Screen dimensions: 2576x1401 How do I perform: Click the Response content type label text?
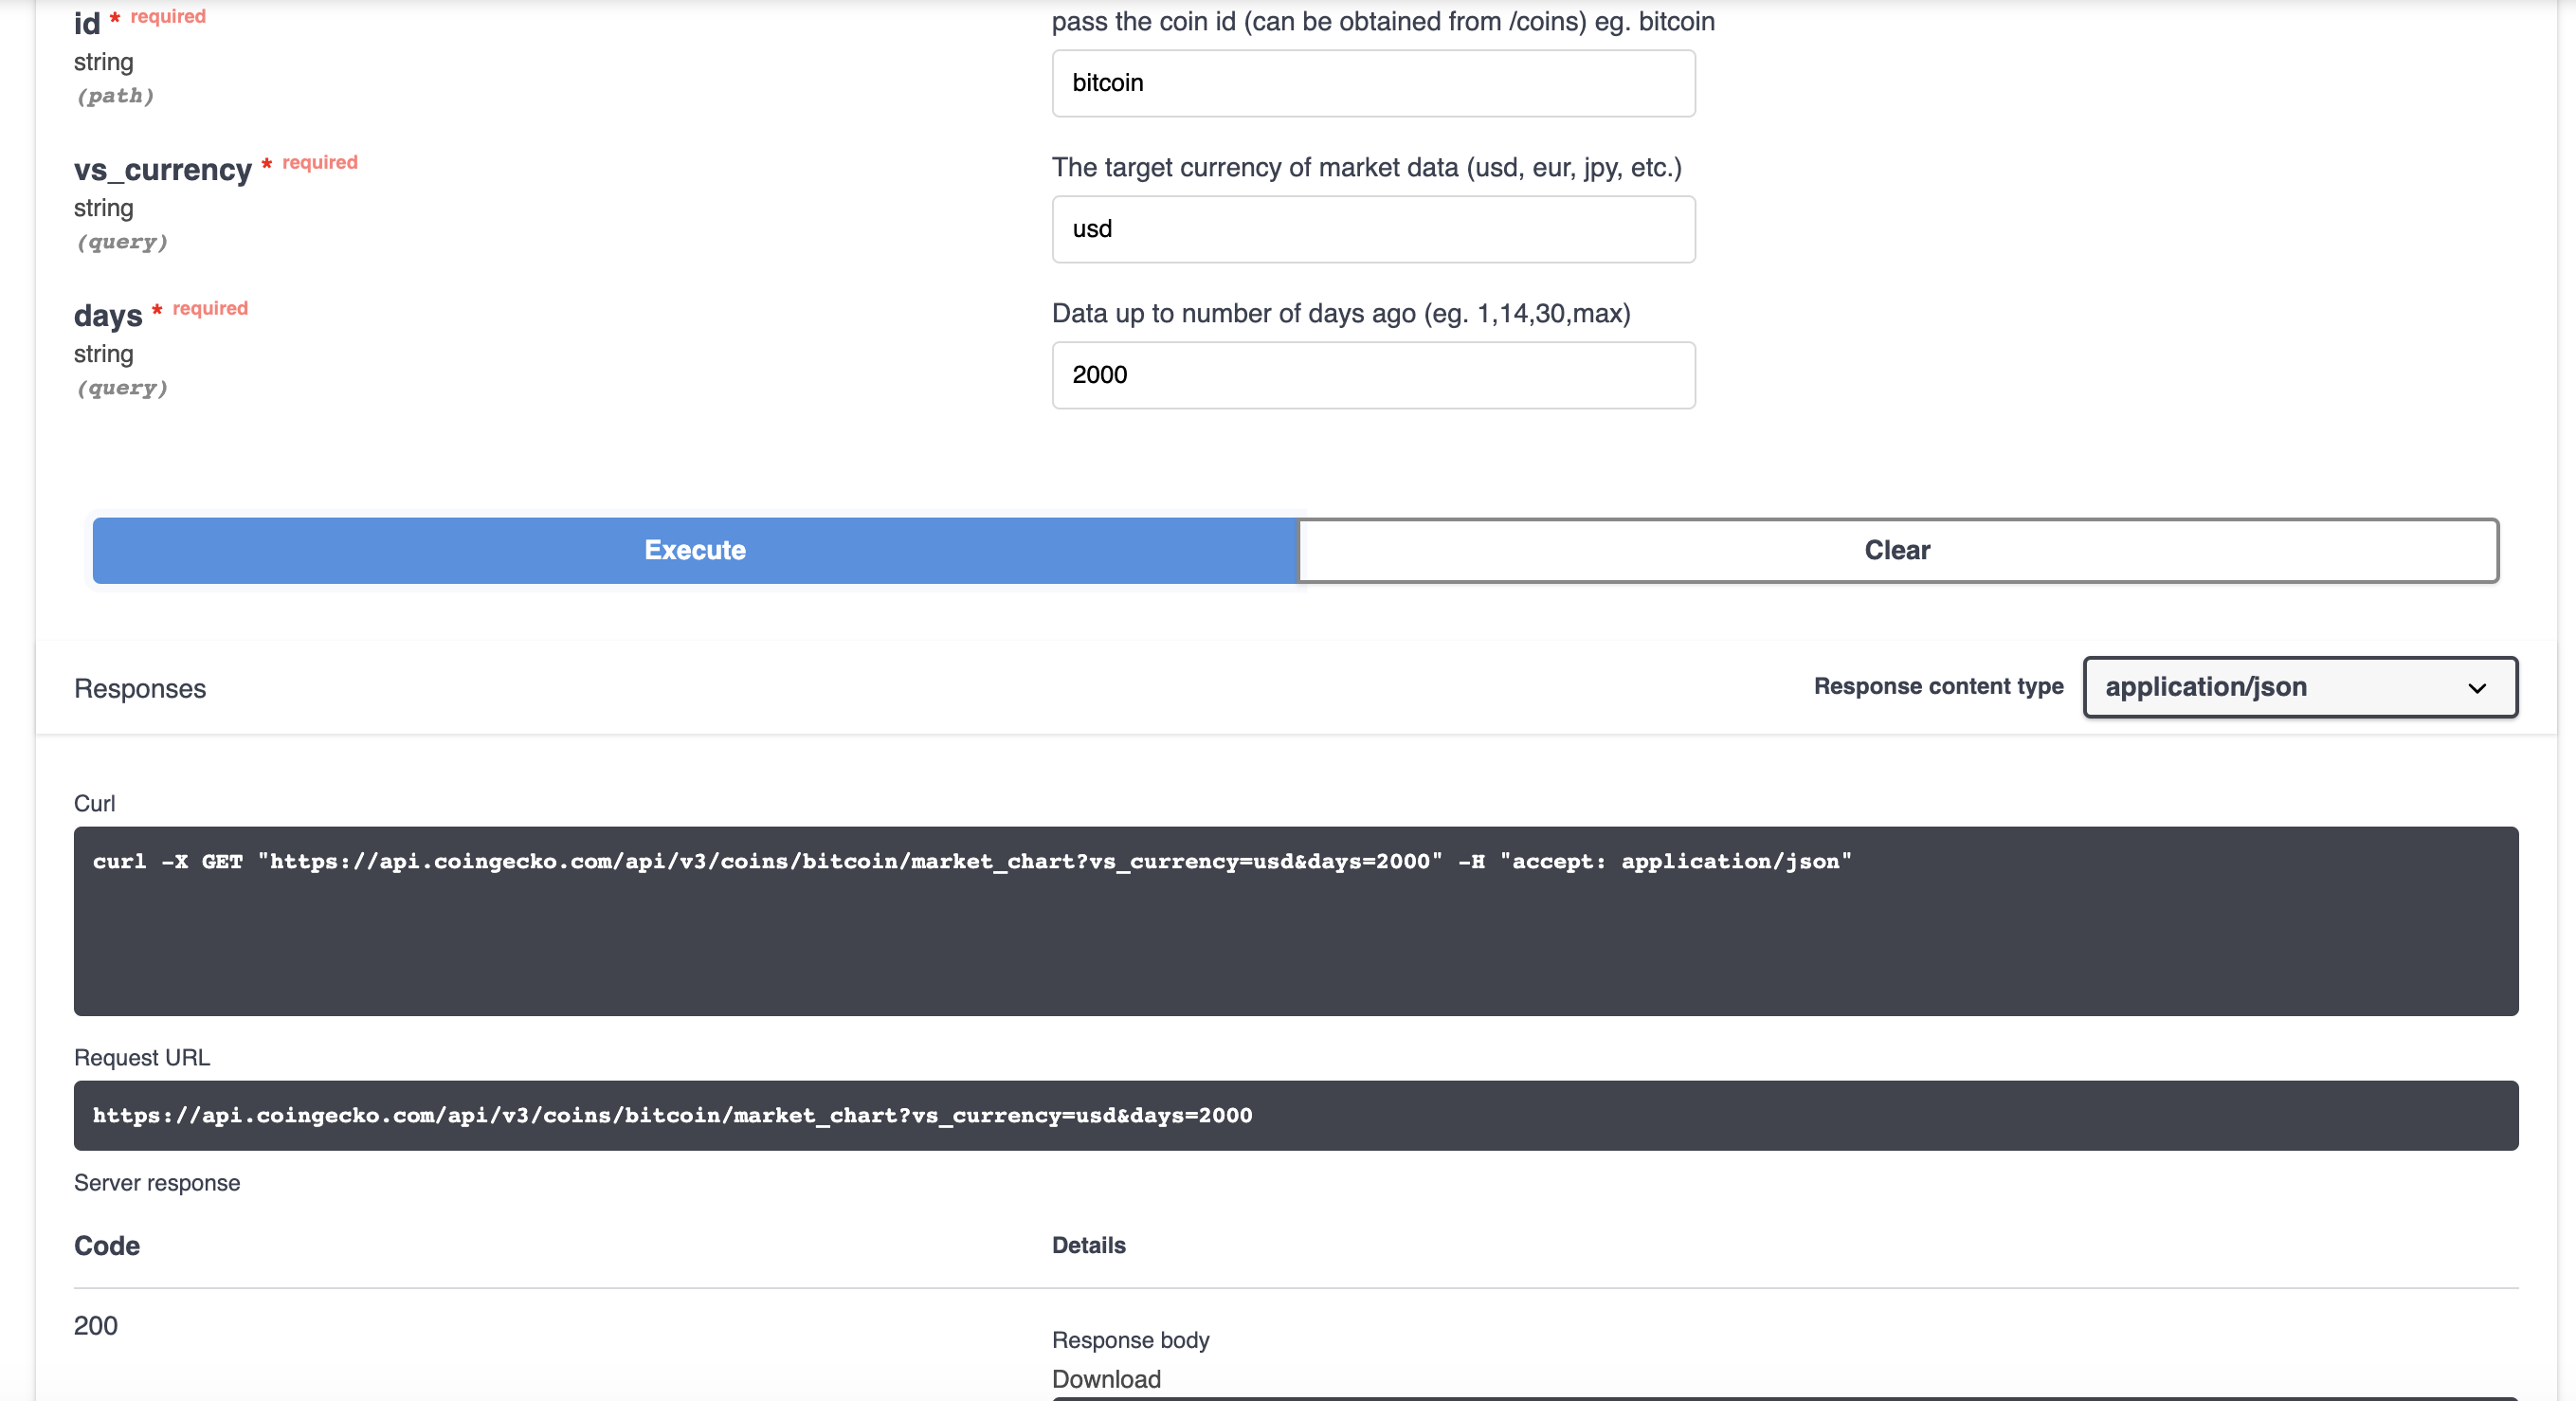coord(1937,686)
